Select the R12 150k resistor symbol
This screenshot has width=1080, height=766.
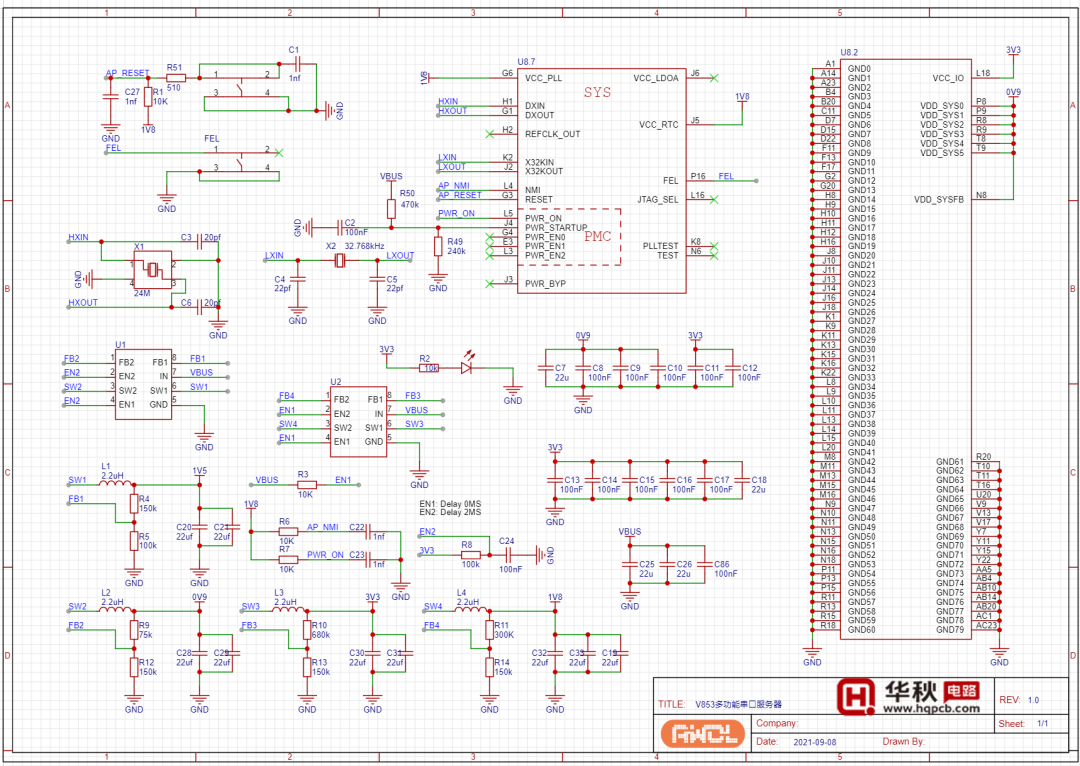tap(134, 667)
